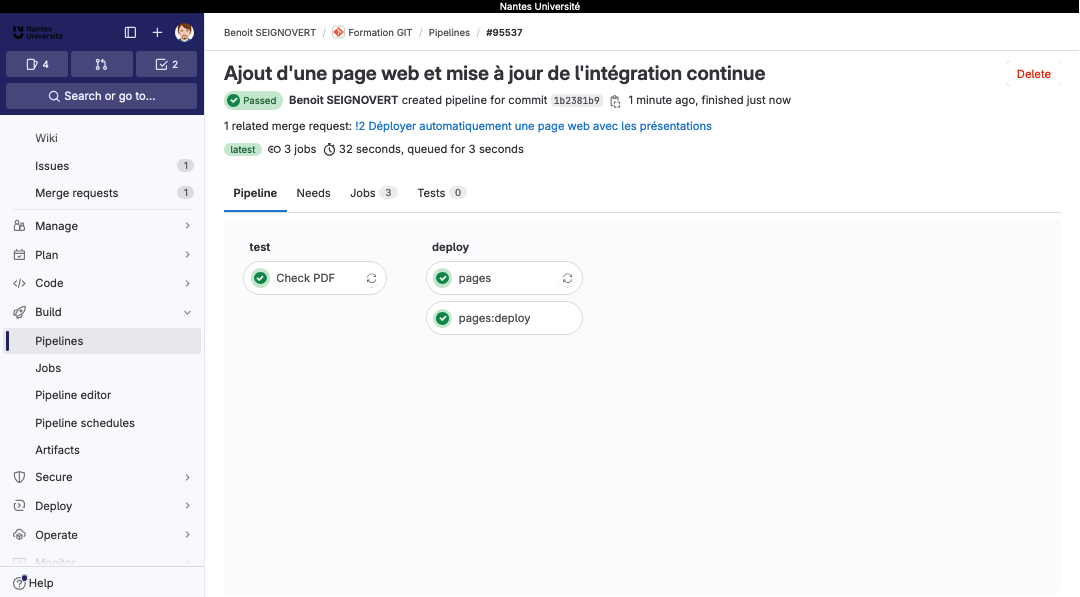Open the create new plus menu
The image size is (1080, 597).
coord(157,32)
